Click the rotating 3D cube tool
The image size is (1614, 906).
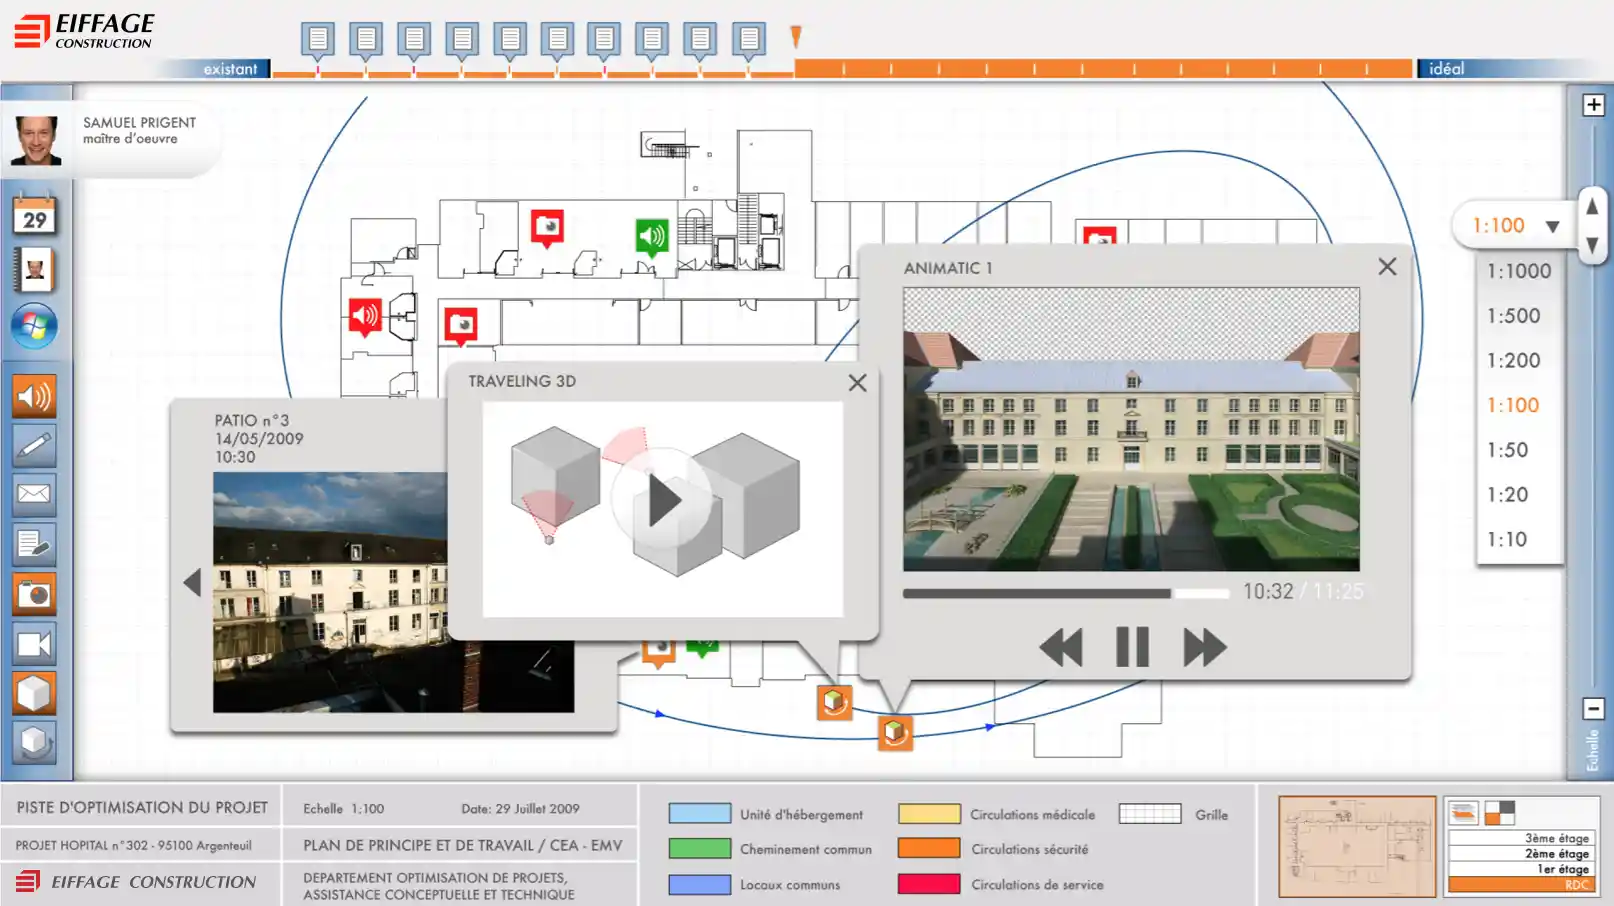point(34,743)
